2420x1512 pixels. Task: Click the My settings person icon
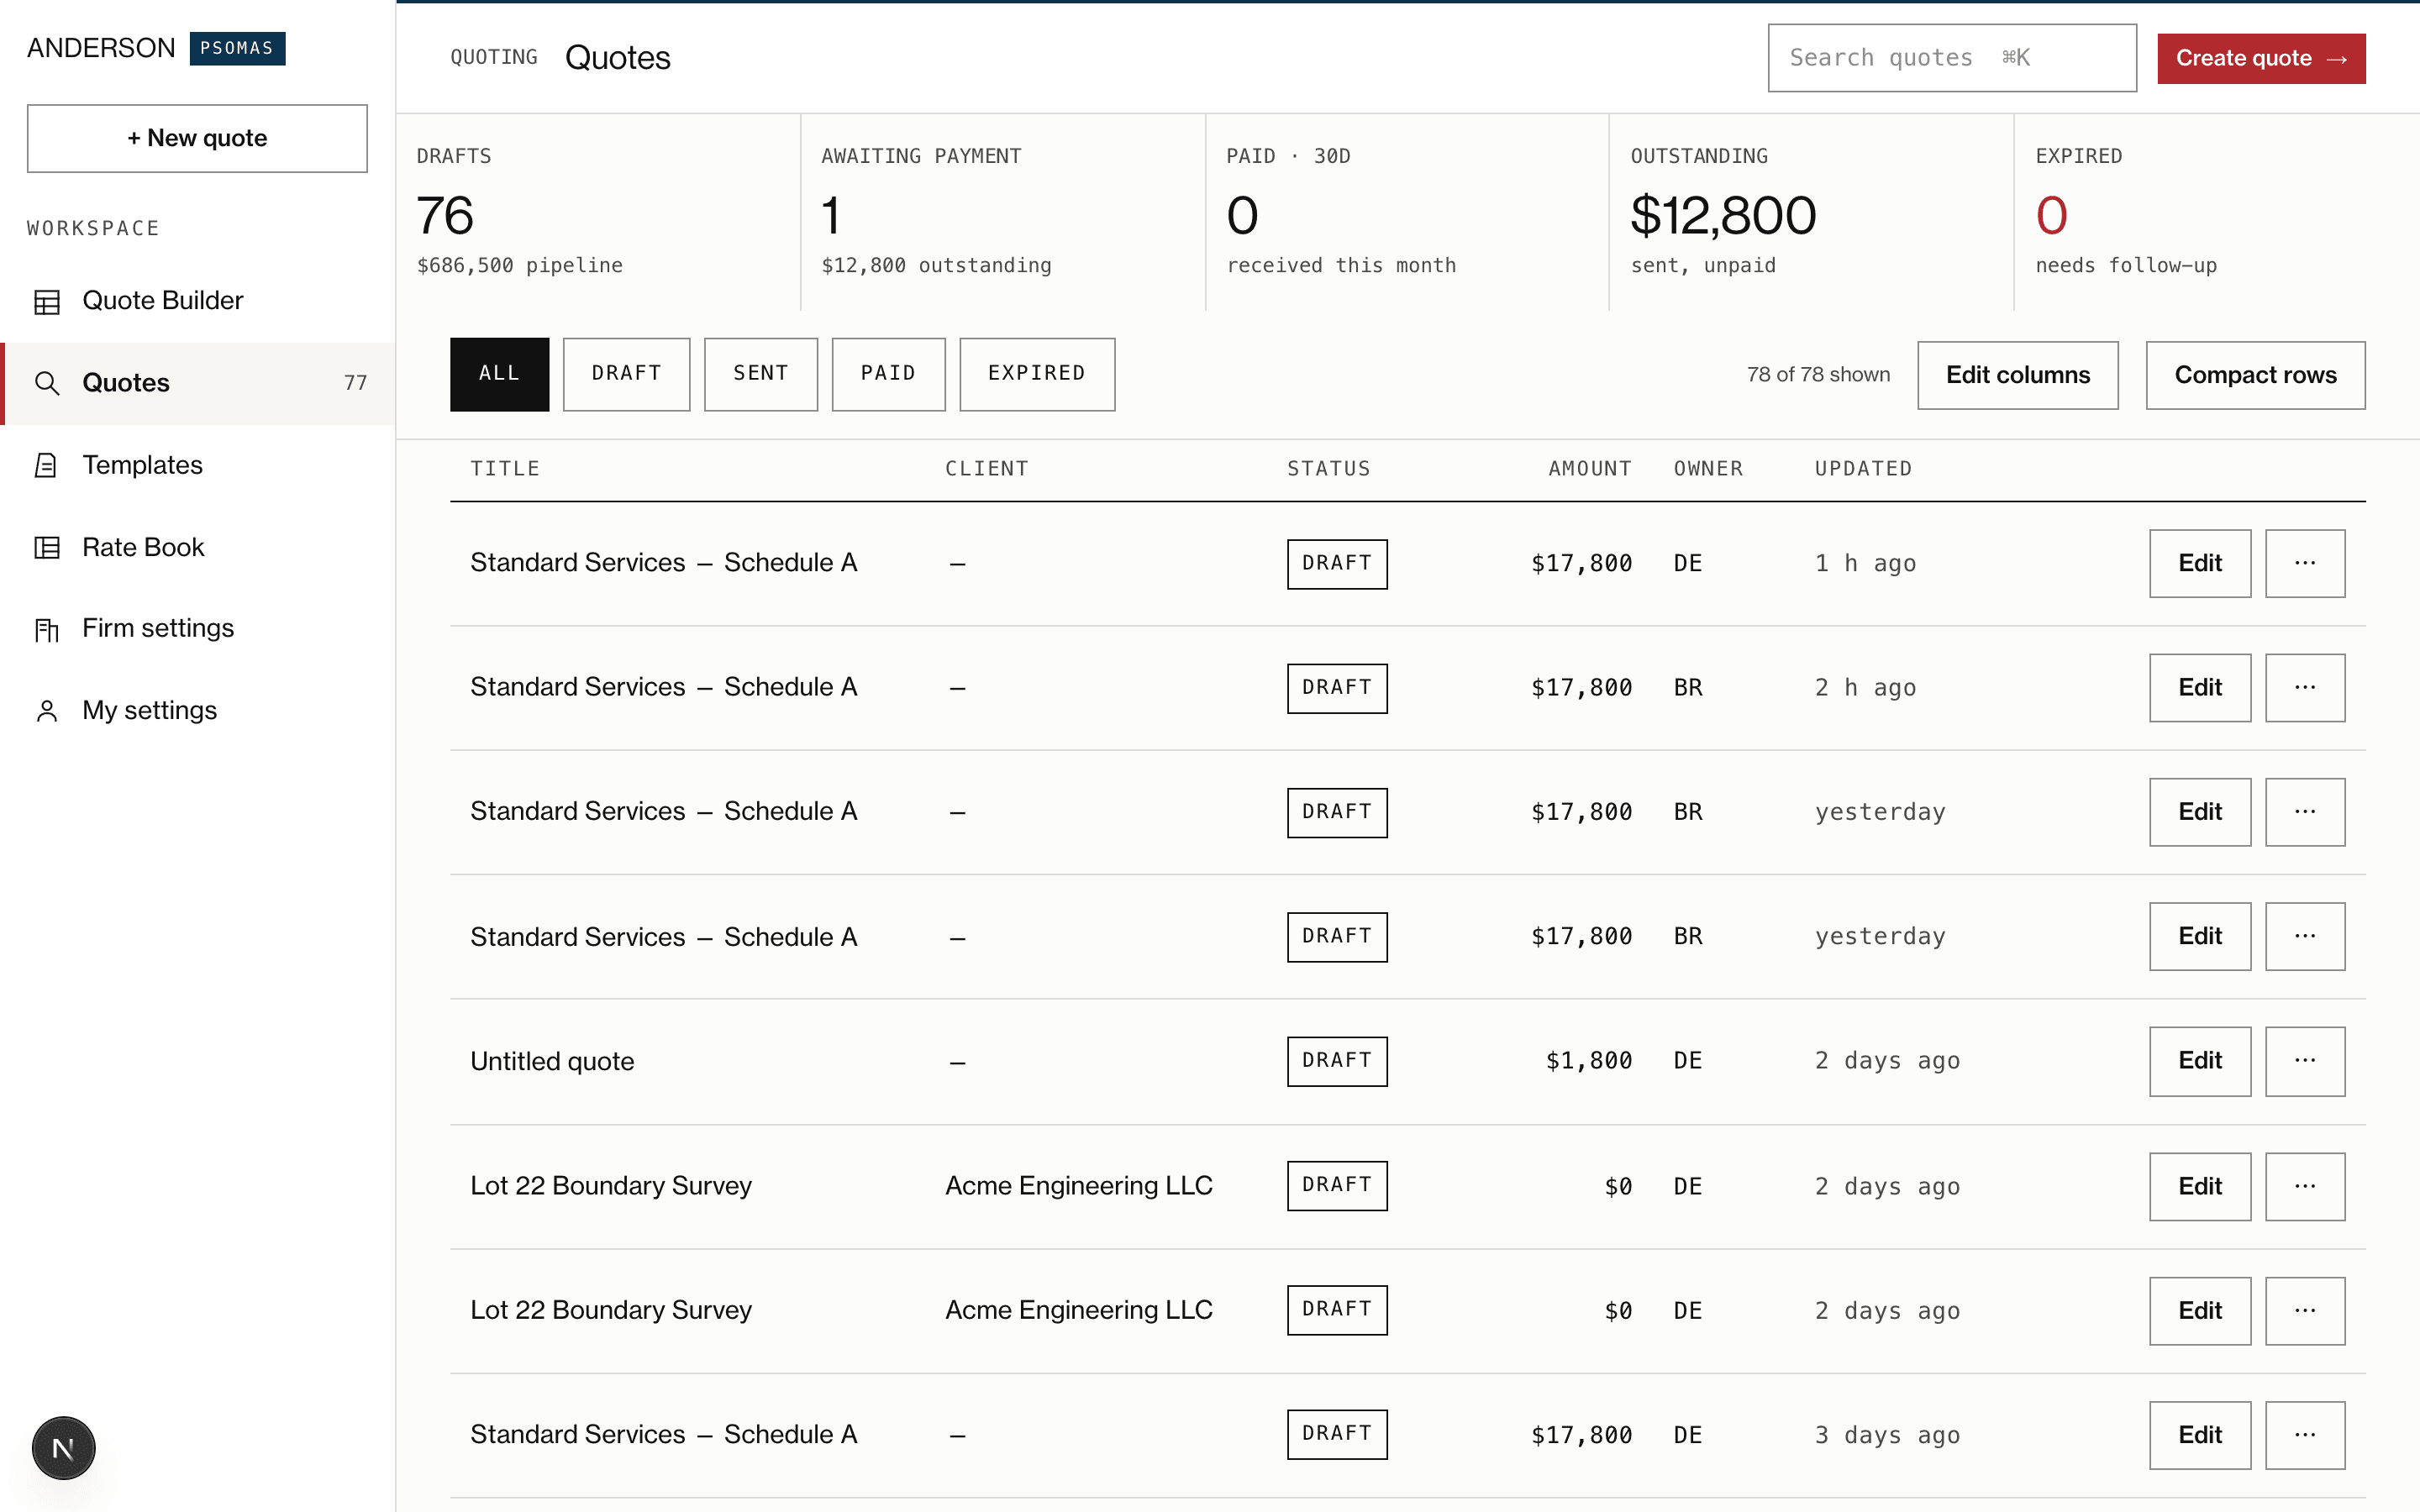click(47, 711)
